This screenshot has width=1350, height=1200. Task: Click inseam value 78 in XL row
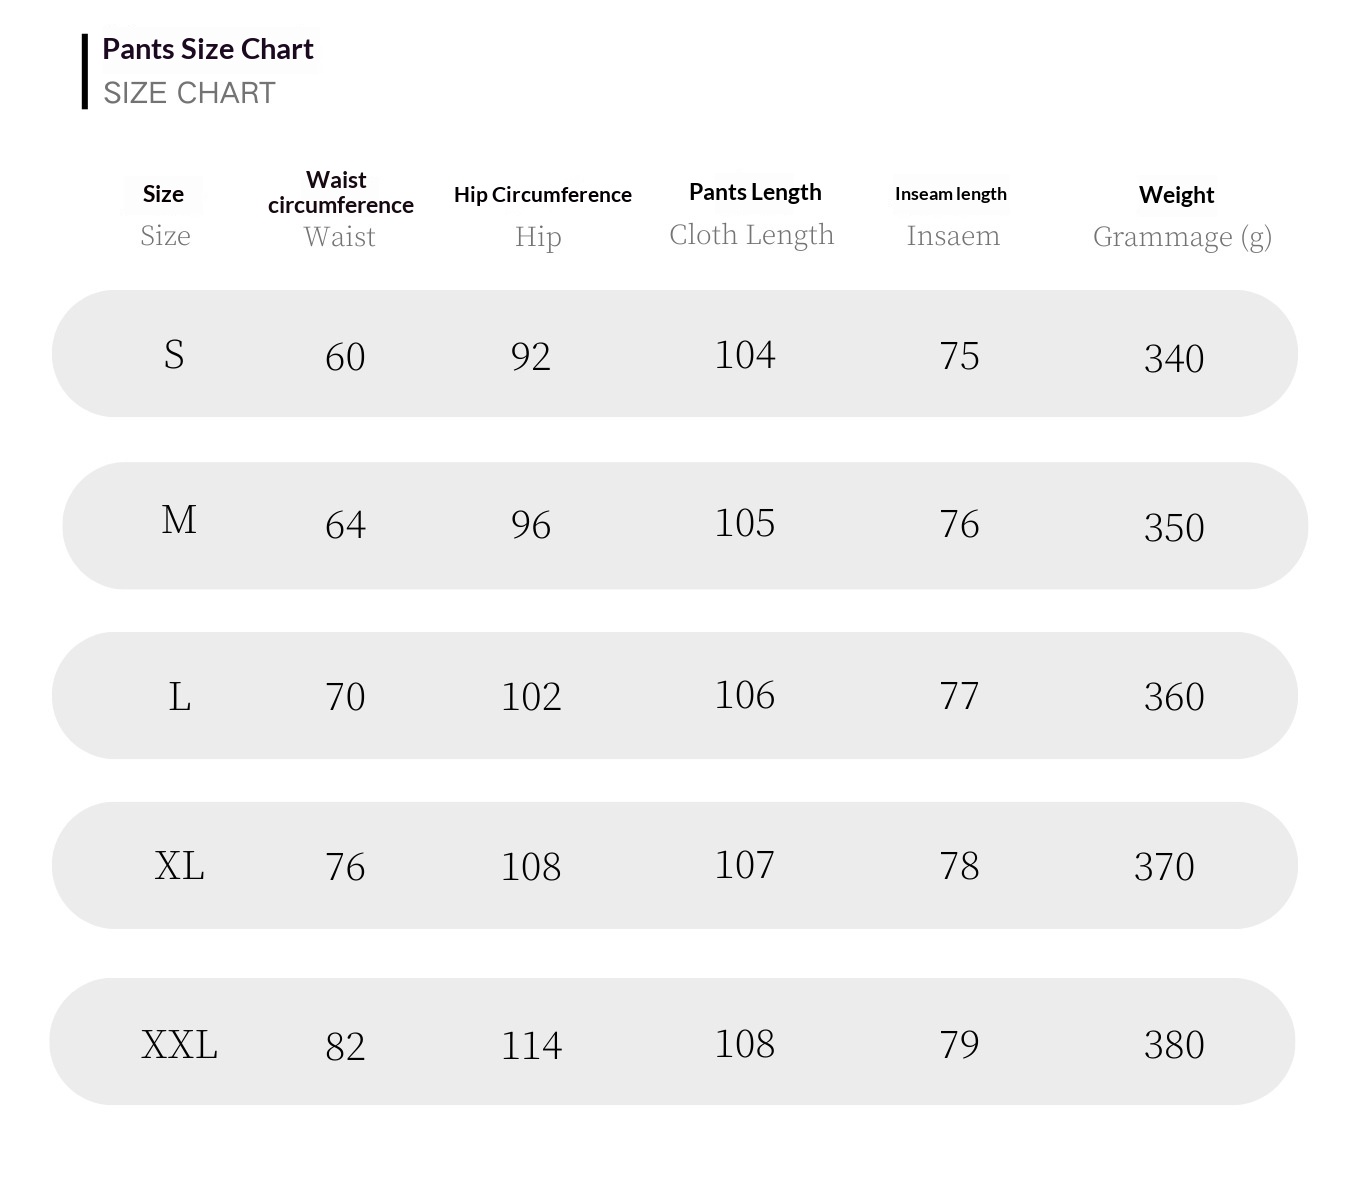pyautogui.click(x=959, y=866)
